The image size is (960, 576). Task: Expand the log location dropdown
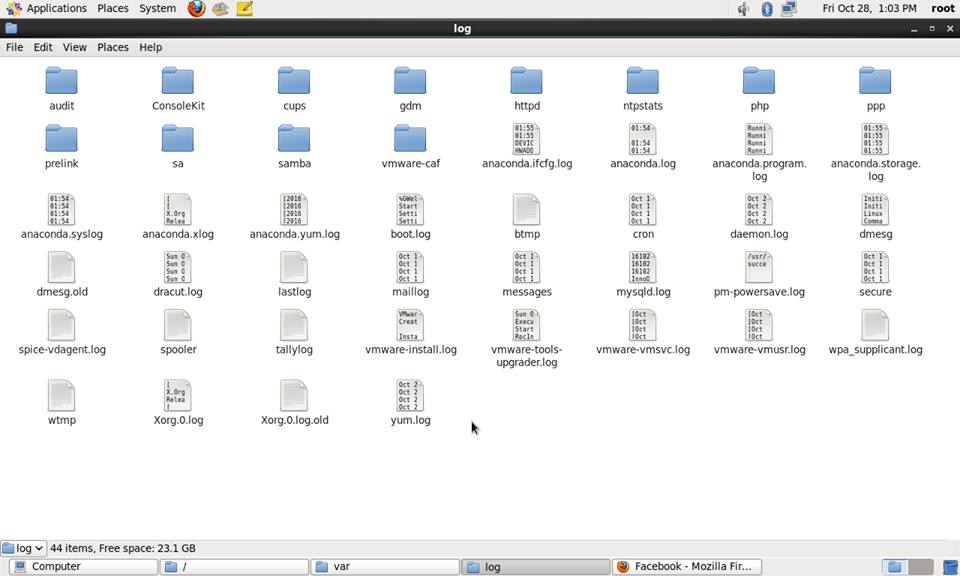(x=23, y=548)
